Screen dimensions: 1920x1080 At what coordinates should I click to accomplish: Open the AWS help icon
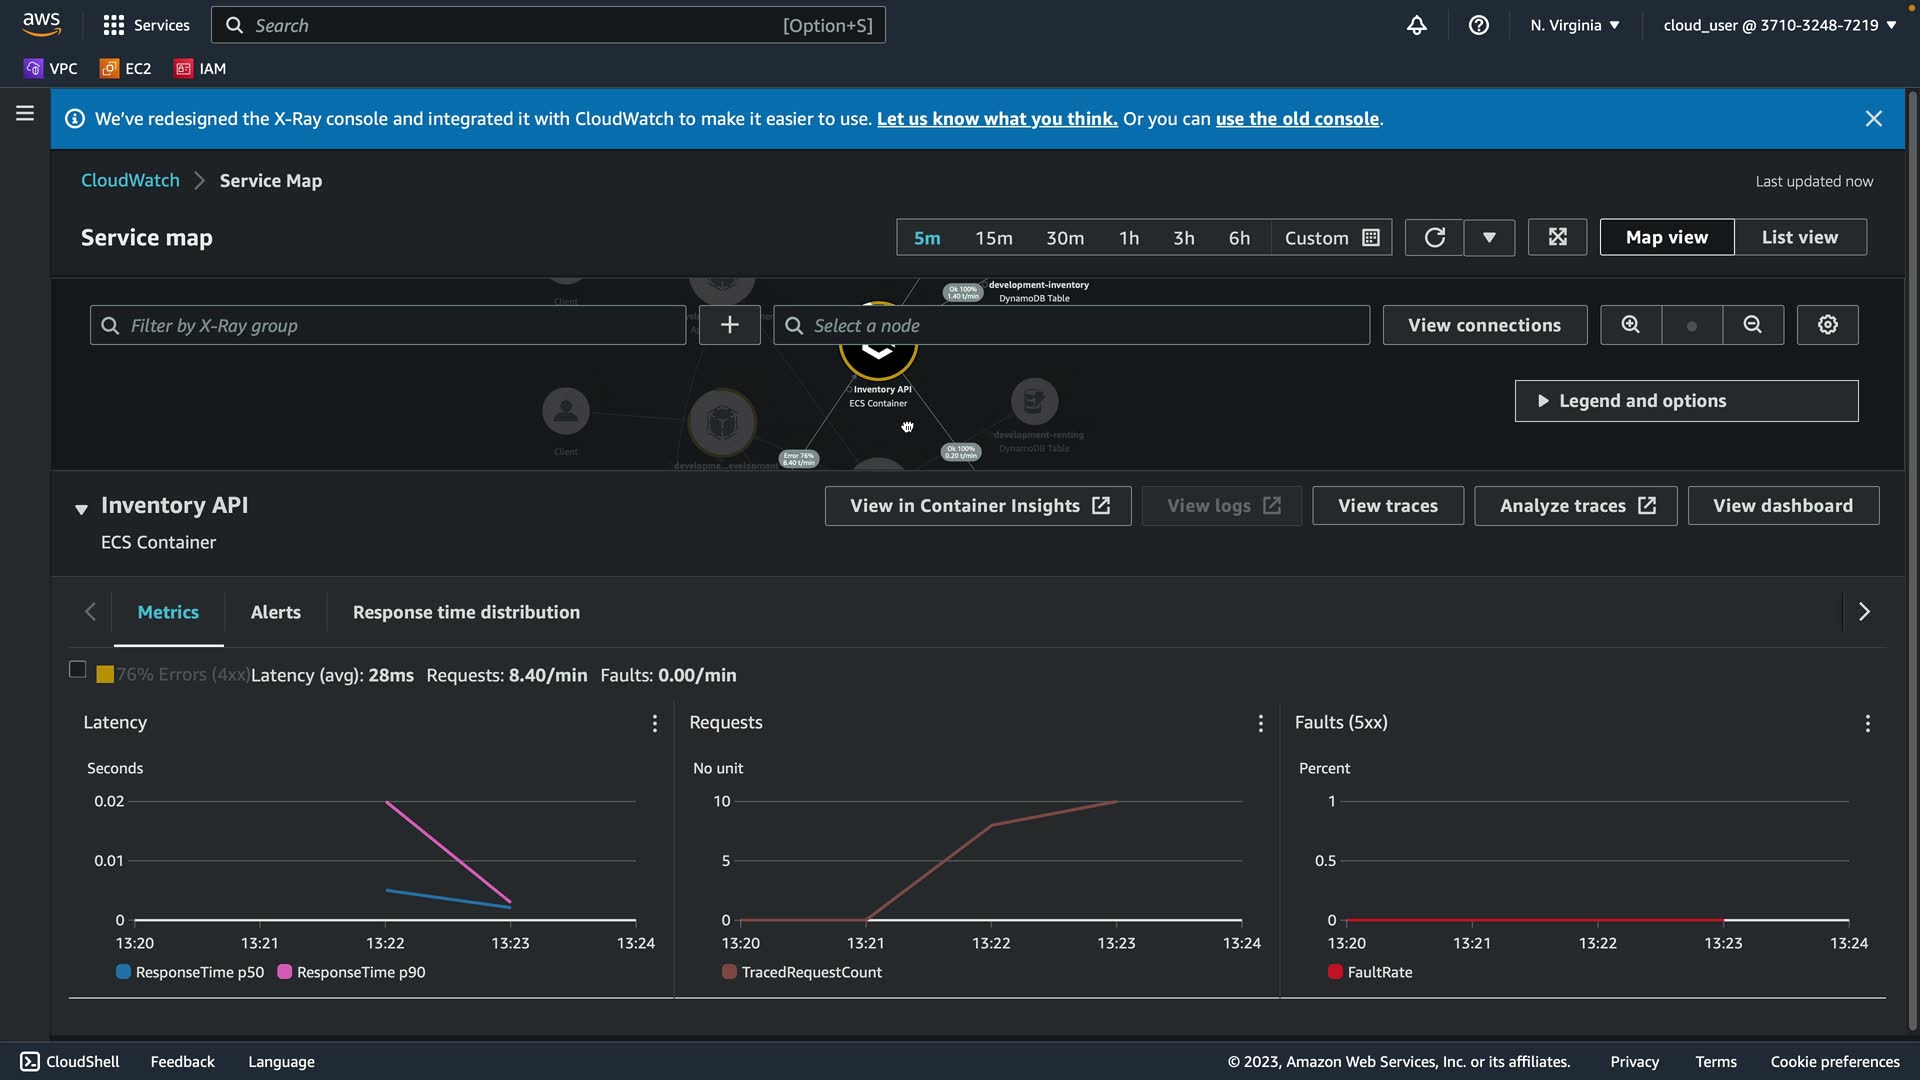pos(1478,25)
